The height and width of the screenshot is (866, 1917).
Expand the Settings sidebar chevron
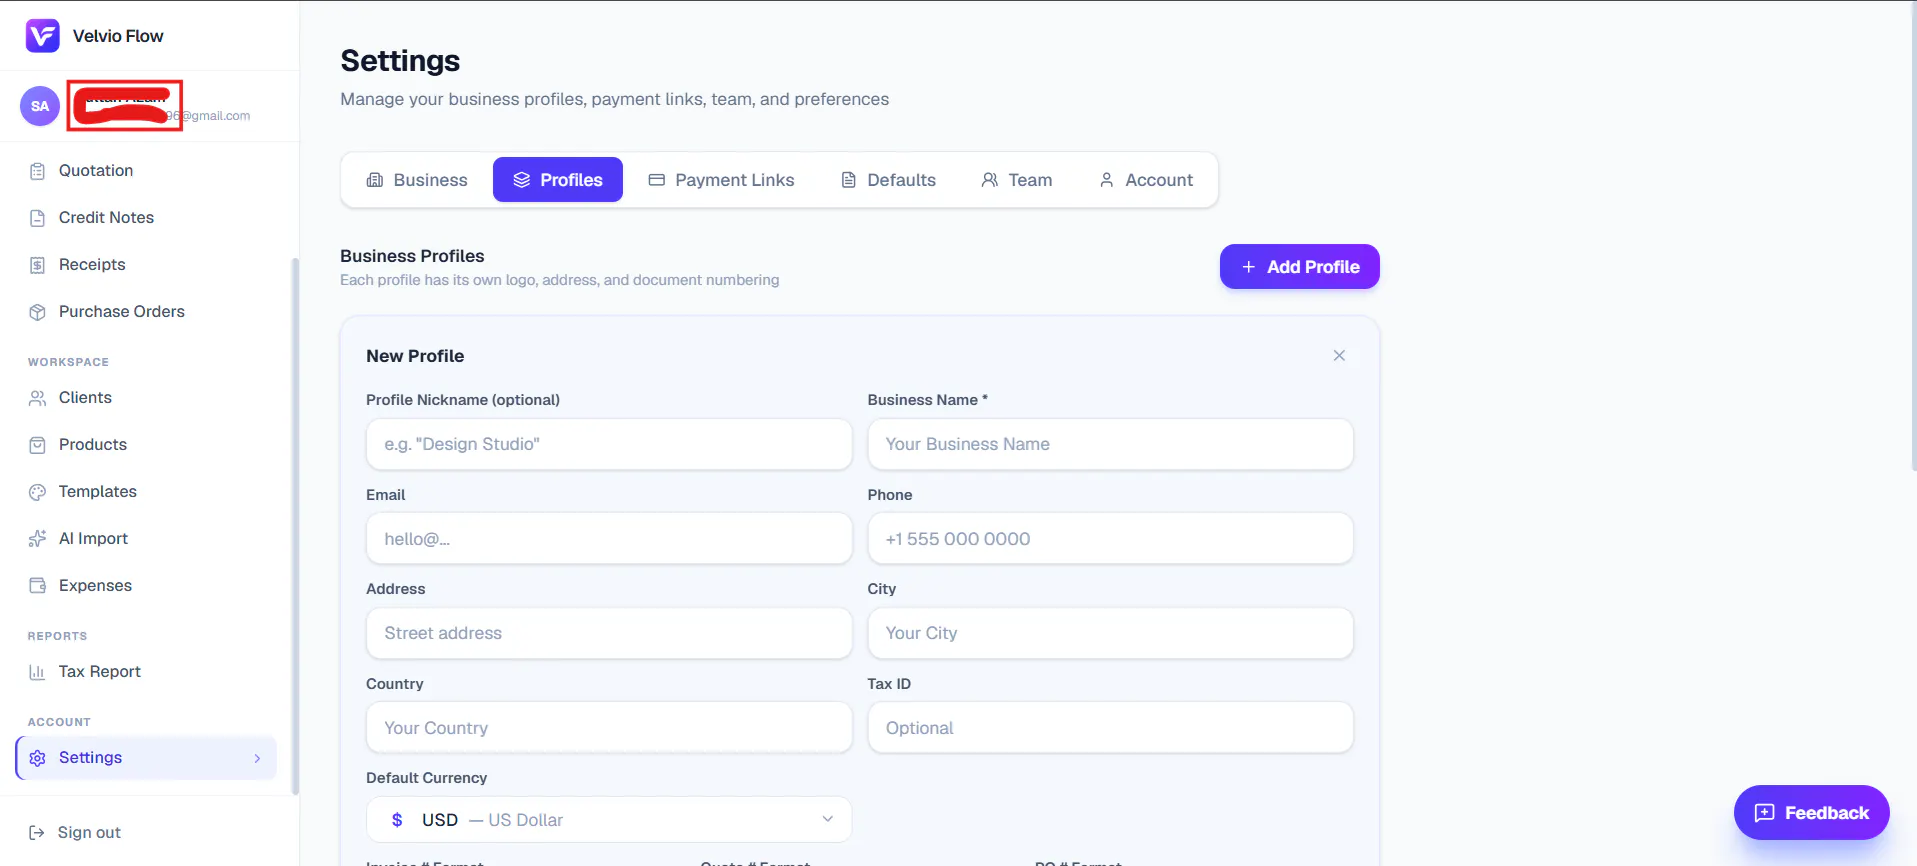pos(257,758)
